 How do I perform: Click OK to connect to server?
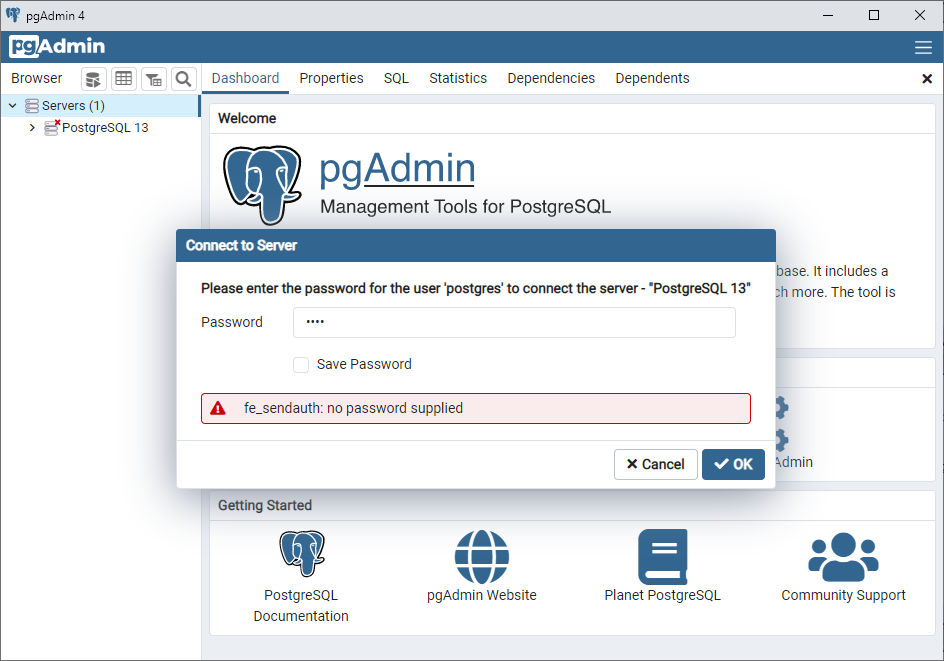[x=733, y=464]
